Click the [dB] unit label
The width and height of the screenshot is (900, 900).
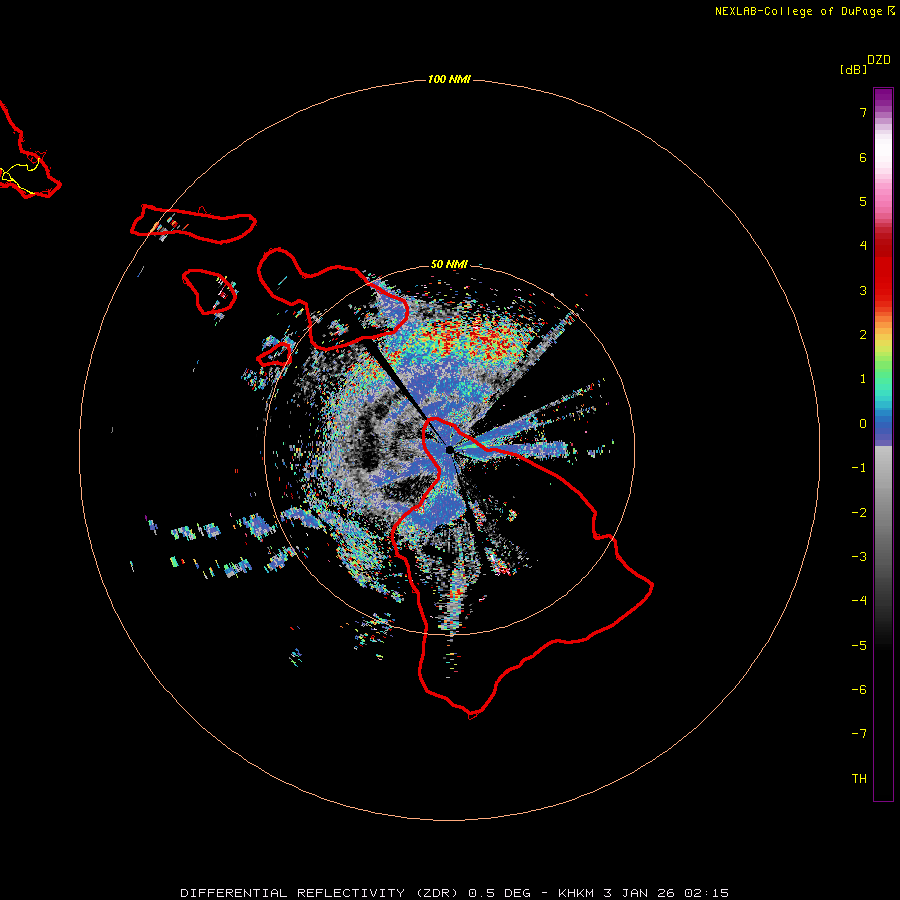pyautogui.click(x=853, y=69)
